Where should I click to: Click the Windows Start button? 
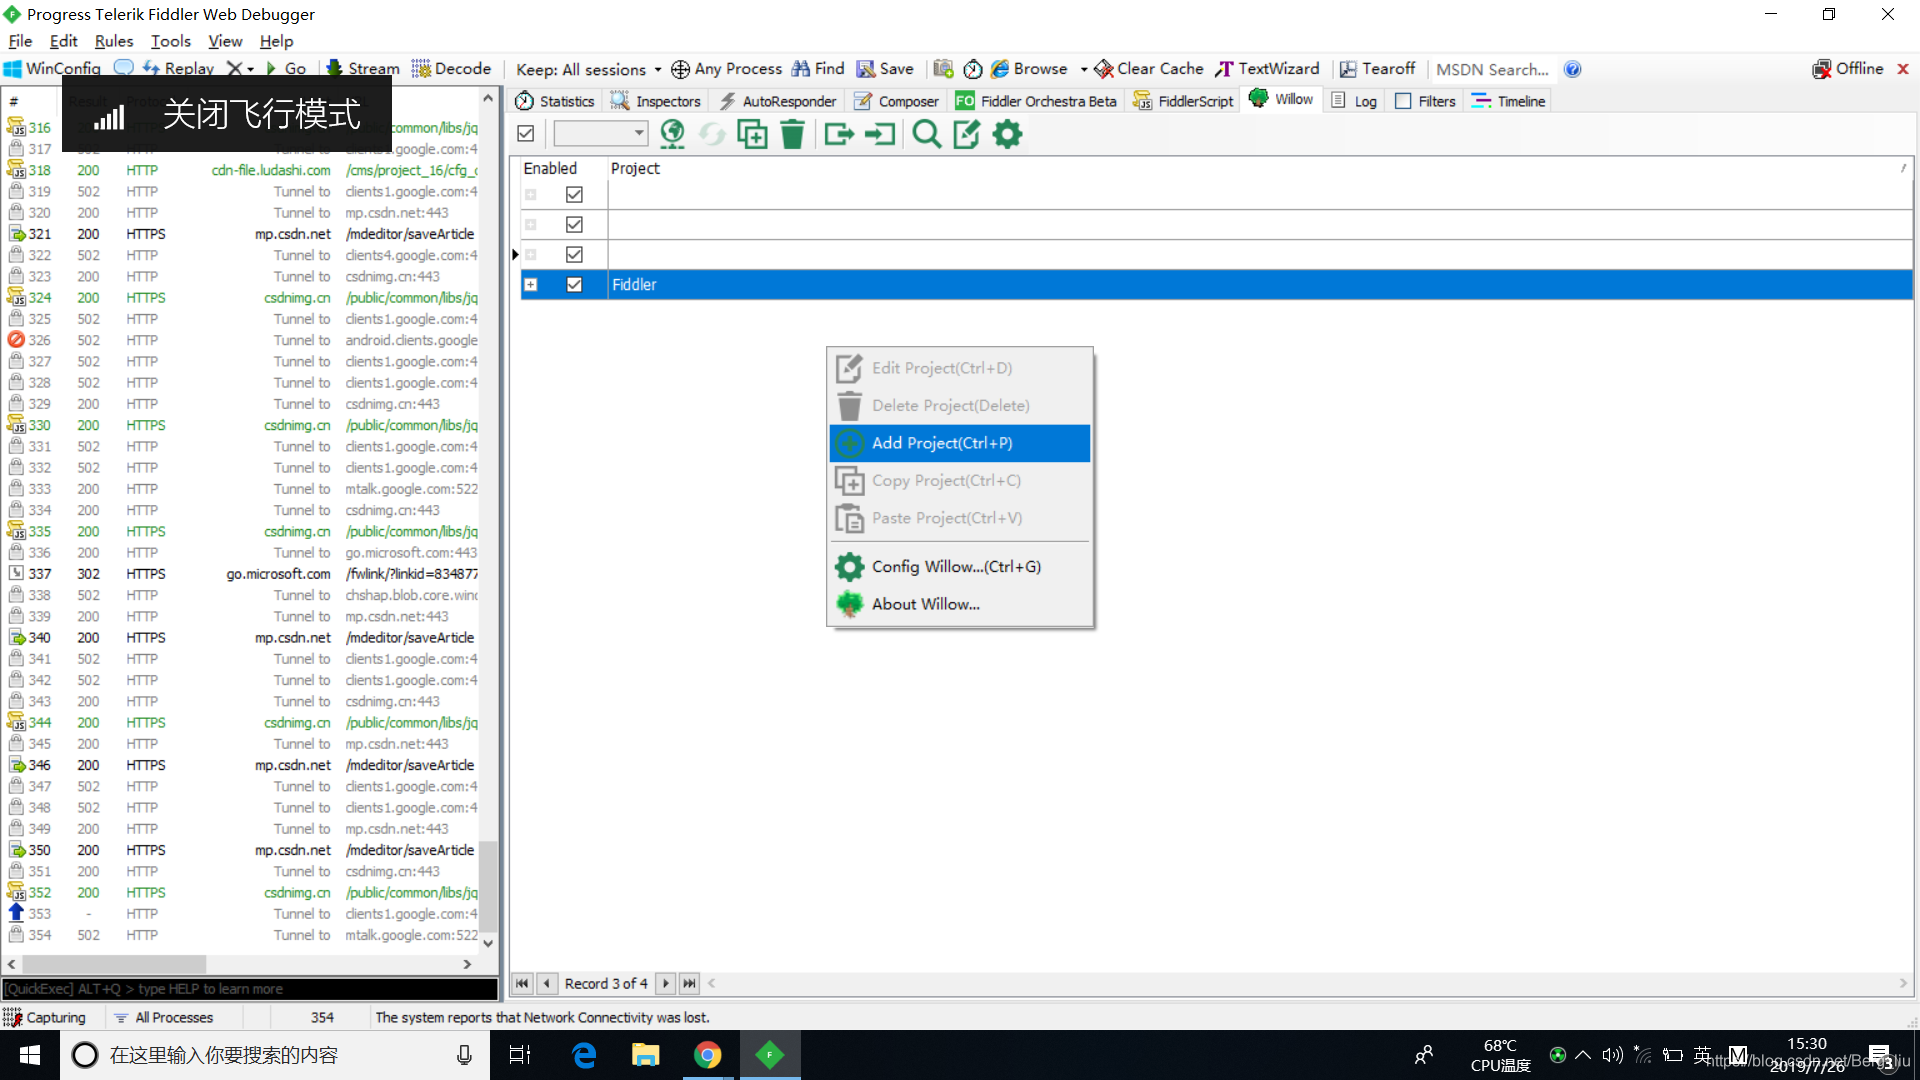(30, 1055)
